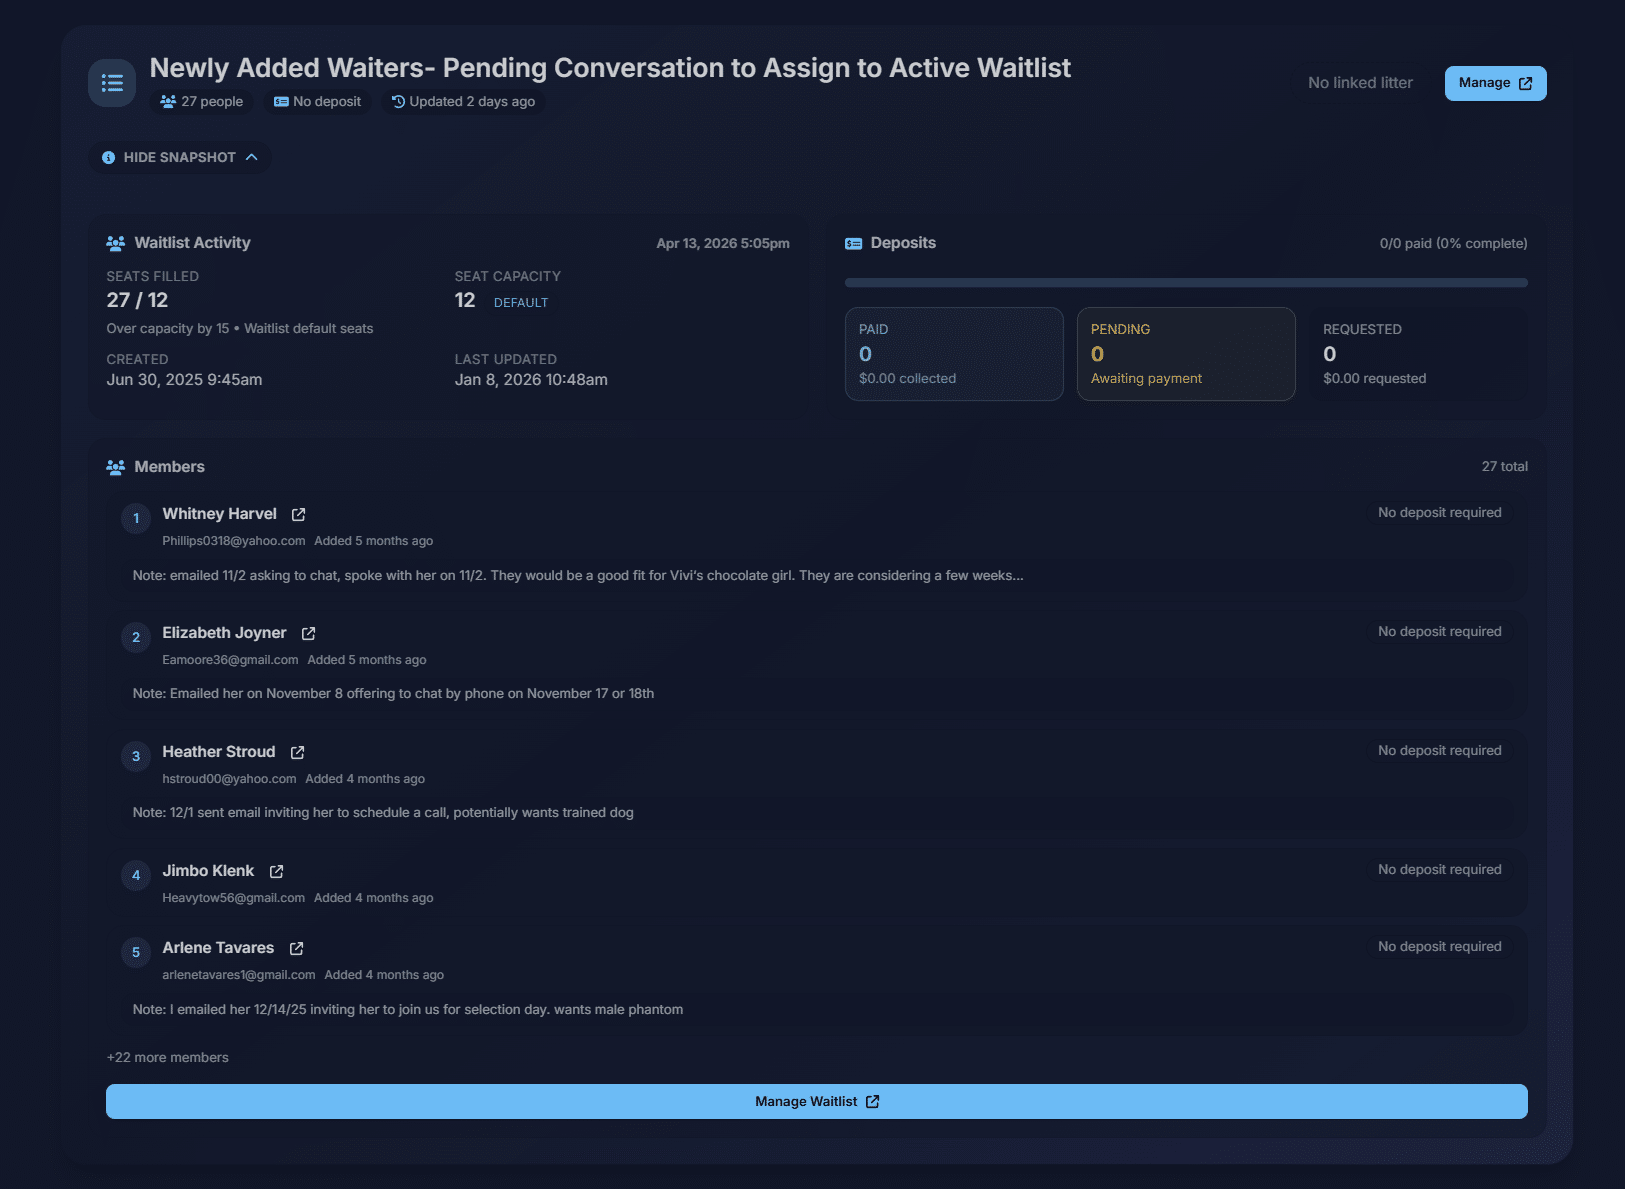Click the Manage Waitlist button at bottom
The image size is (1625, 1189).
(816, 1101)
